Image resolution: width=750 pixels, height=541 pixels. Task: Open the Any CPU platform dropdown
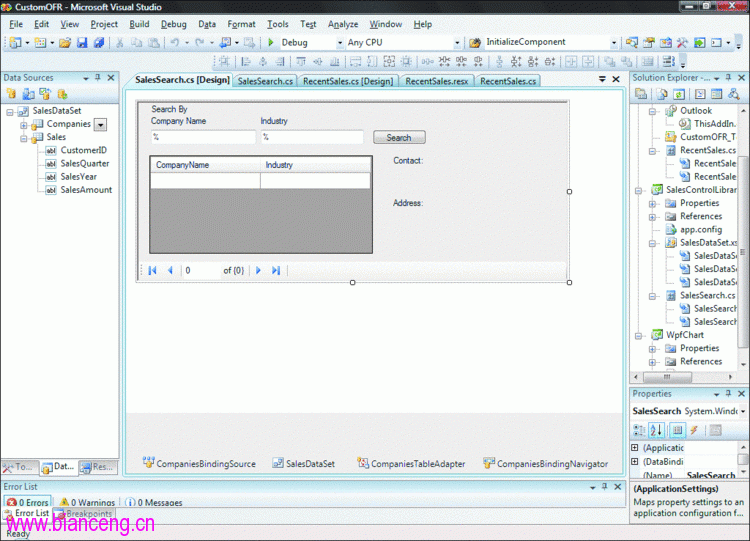457,43
